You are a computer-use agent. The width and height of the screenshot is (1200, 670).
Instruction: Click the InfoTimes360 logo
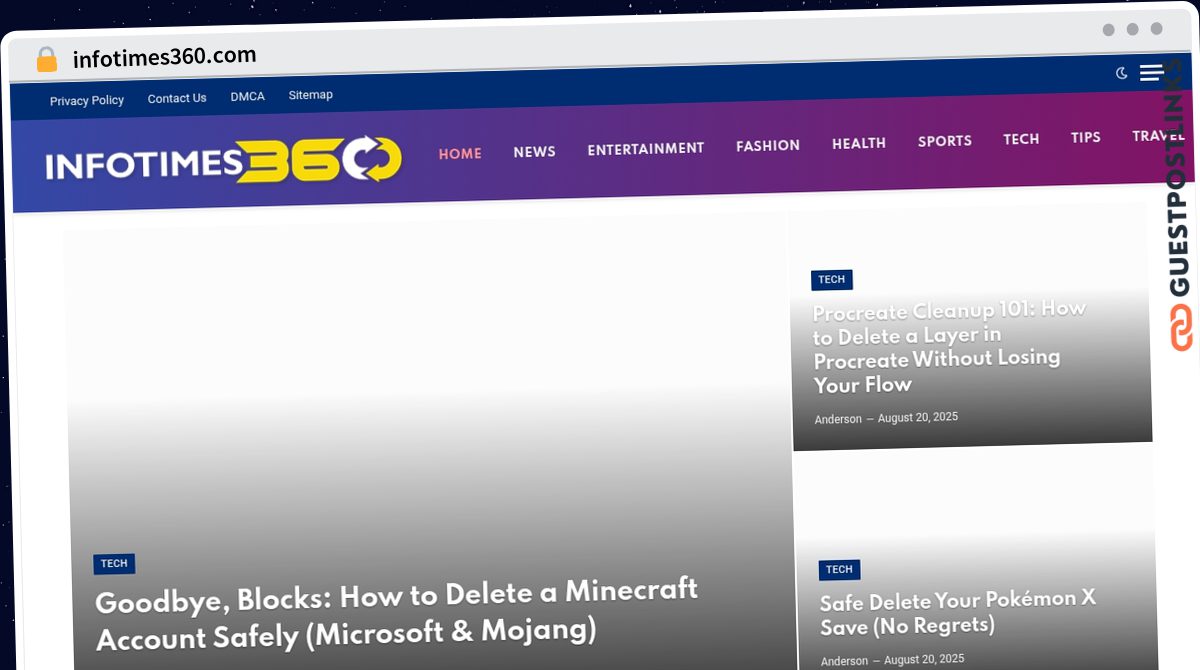(223, 160)
